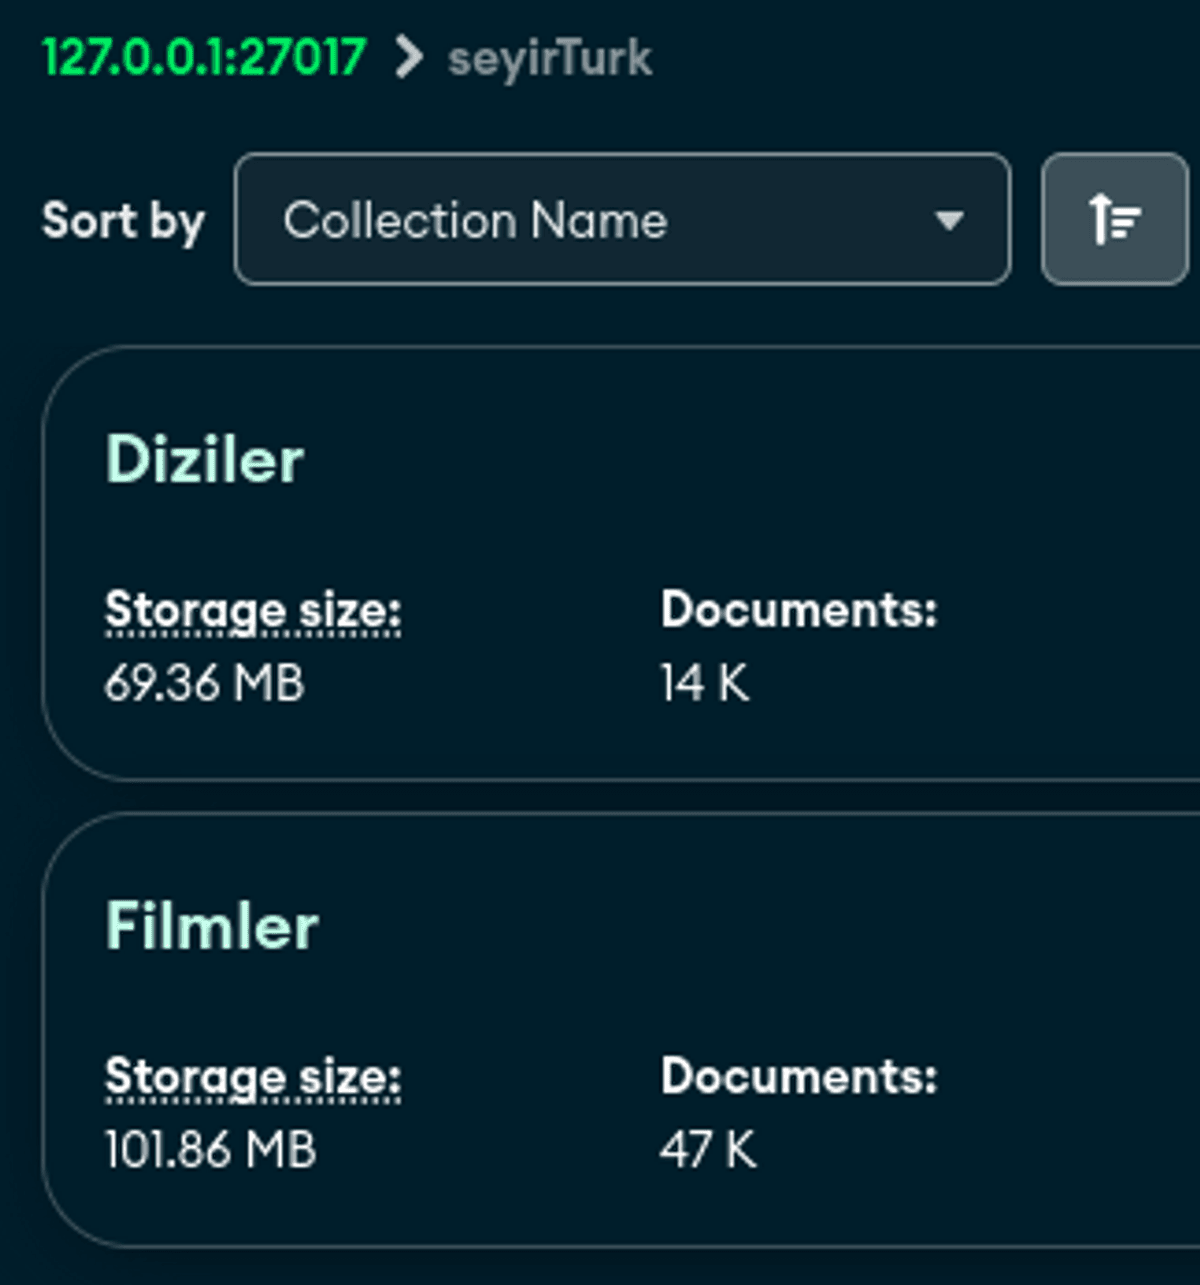Click the Filmler Storage size label

click(253, 1077)
